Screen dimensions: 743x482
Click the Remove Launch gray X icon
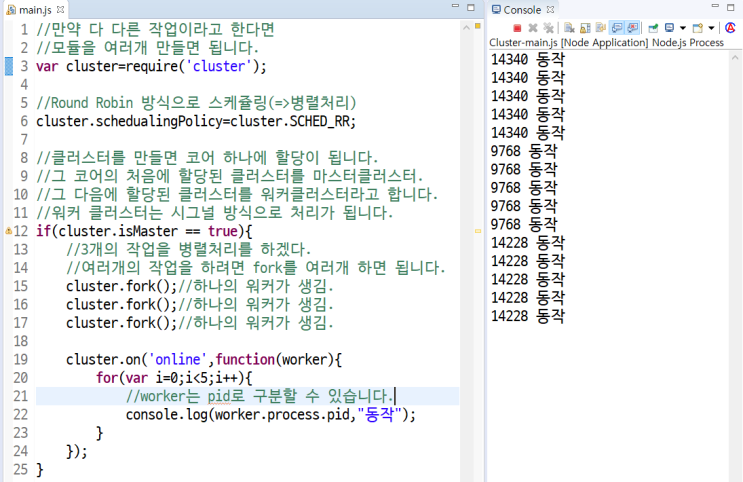coord(533,28)
